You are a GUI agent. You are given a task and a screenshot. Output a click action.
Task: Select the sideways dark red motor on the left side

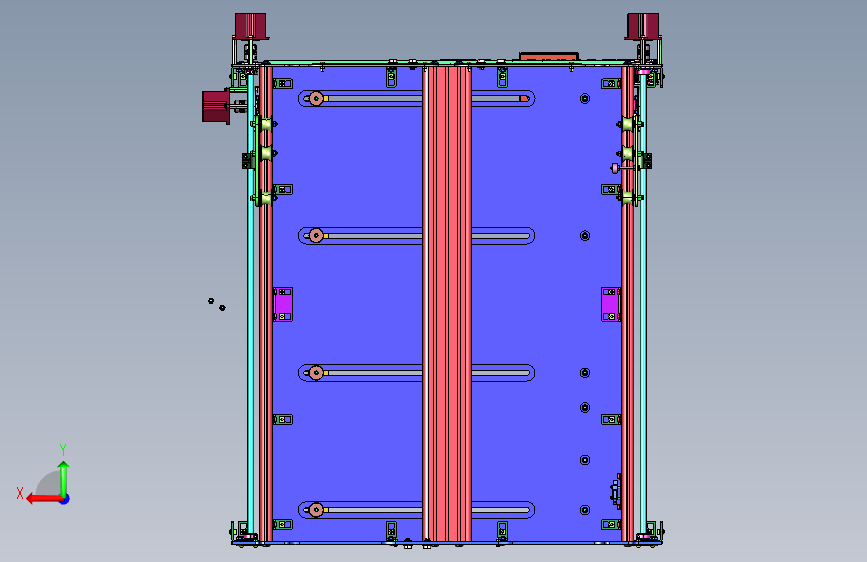pos(216,107)
